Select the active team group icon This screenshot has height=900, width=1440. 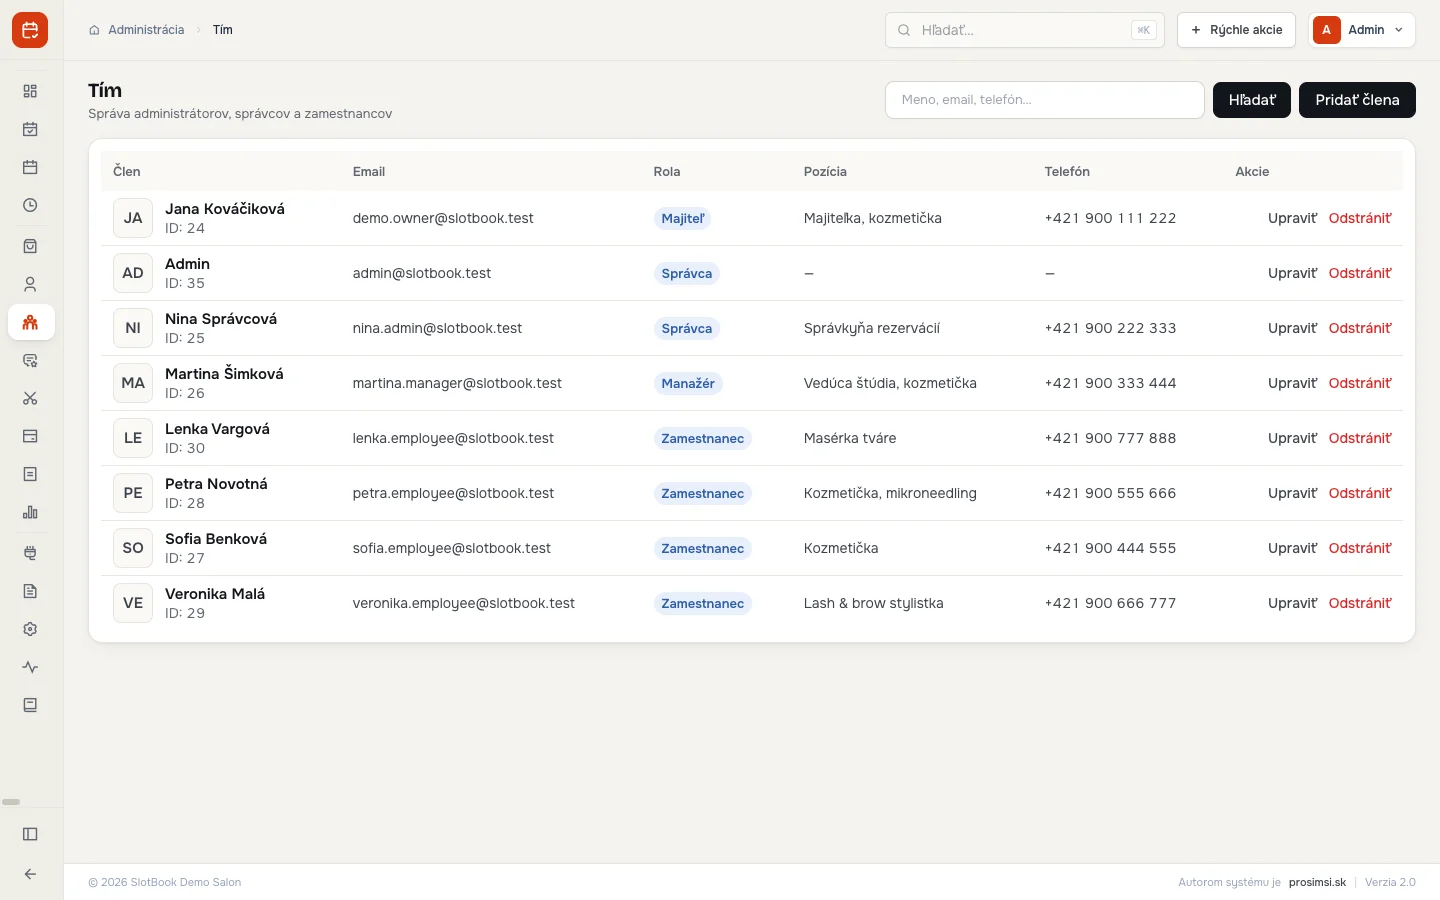pos(30,322)
